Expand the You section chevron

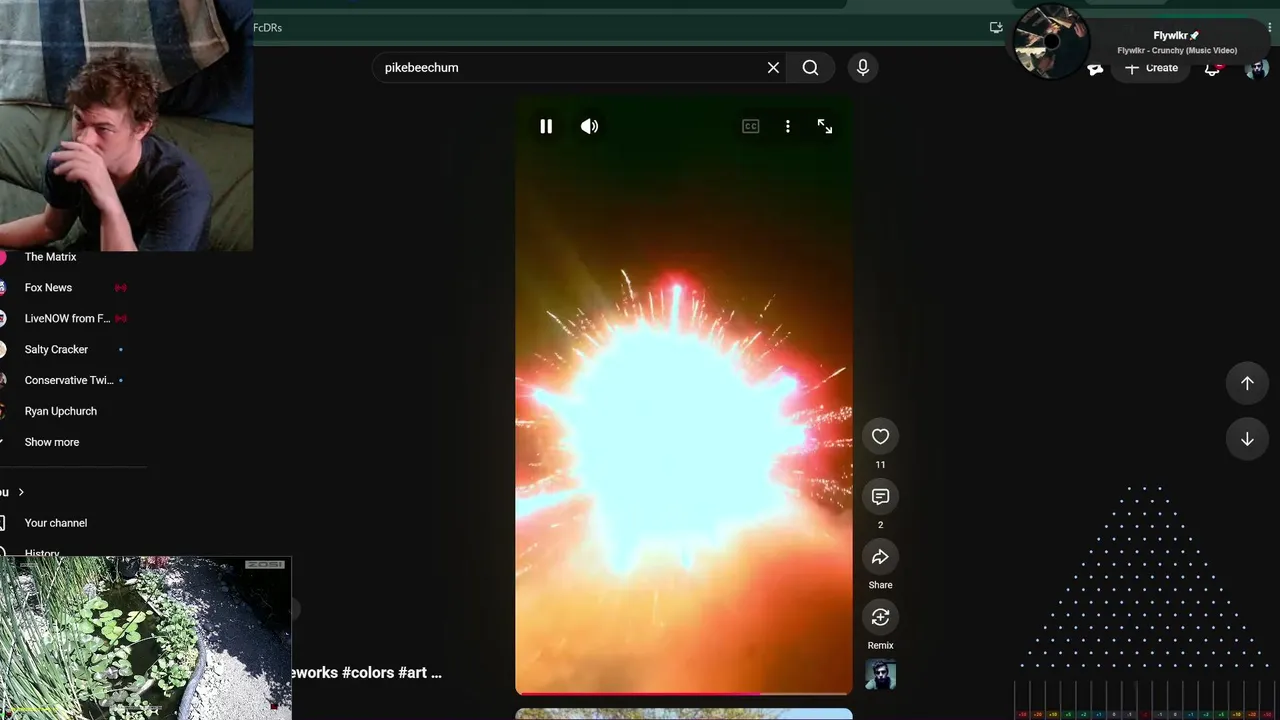(21, 492)
